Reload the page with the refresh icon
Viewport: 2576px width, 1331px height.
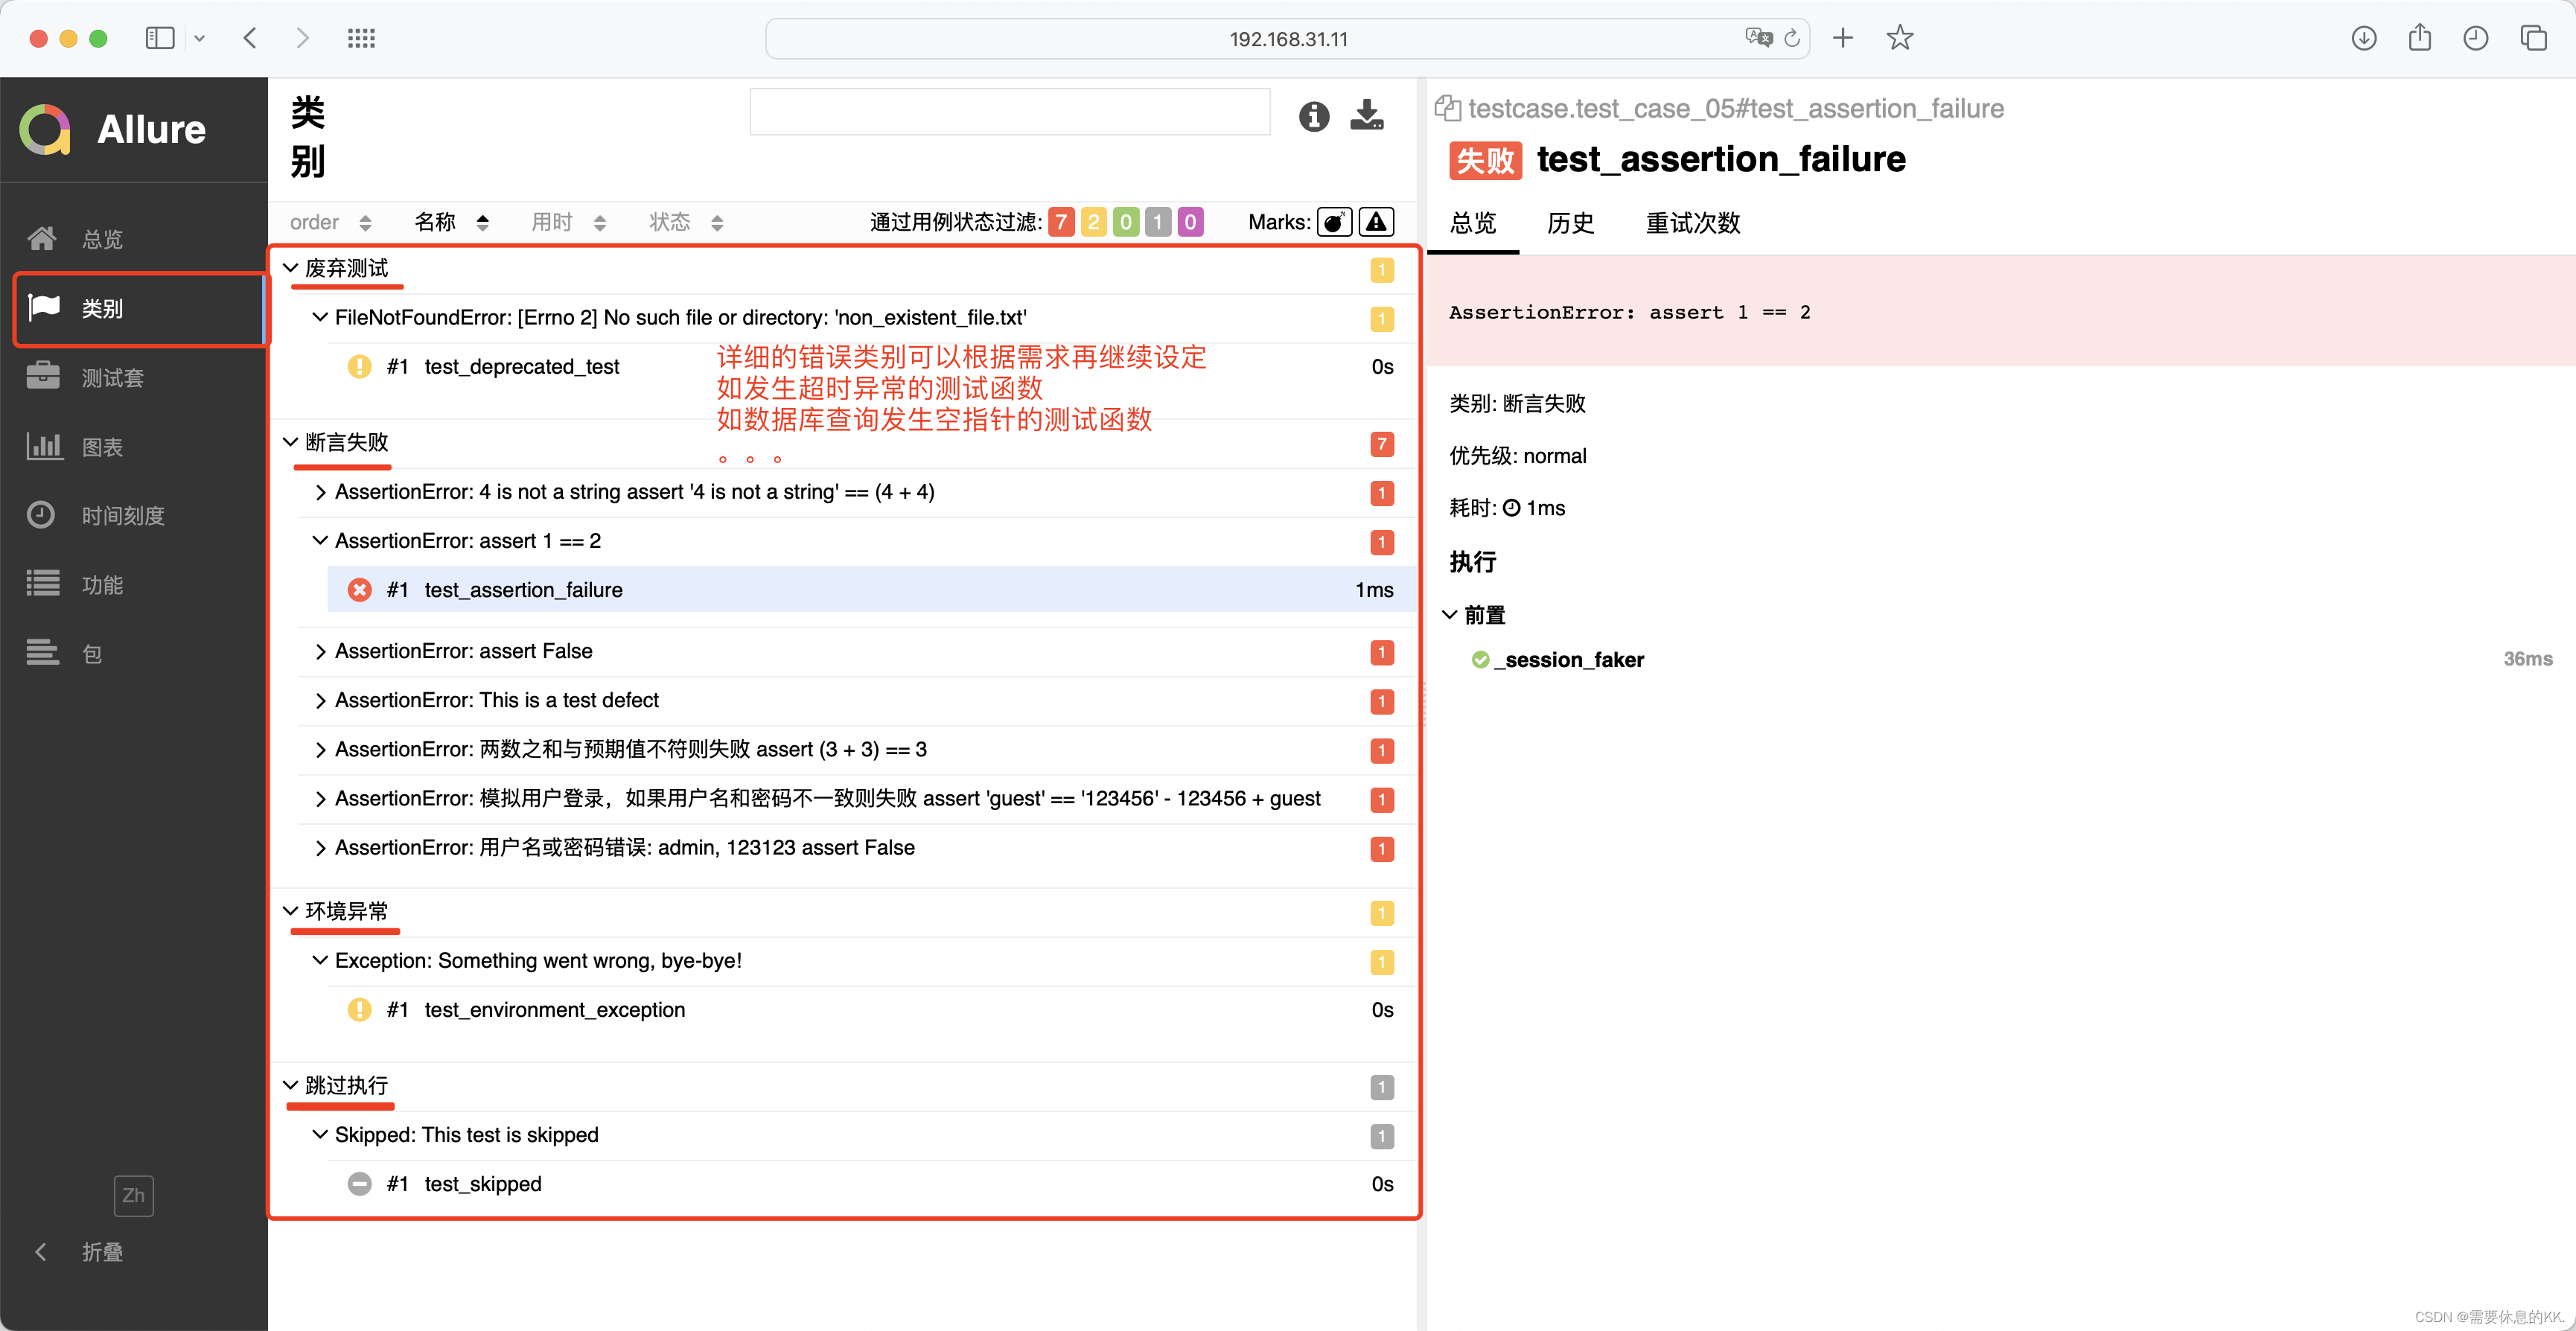point(1792,39)
